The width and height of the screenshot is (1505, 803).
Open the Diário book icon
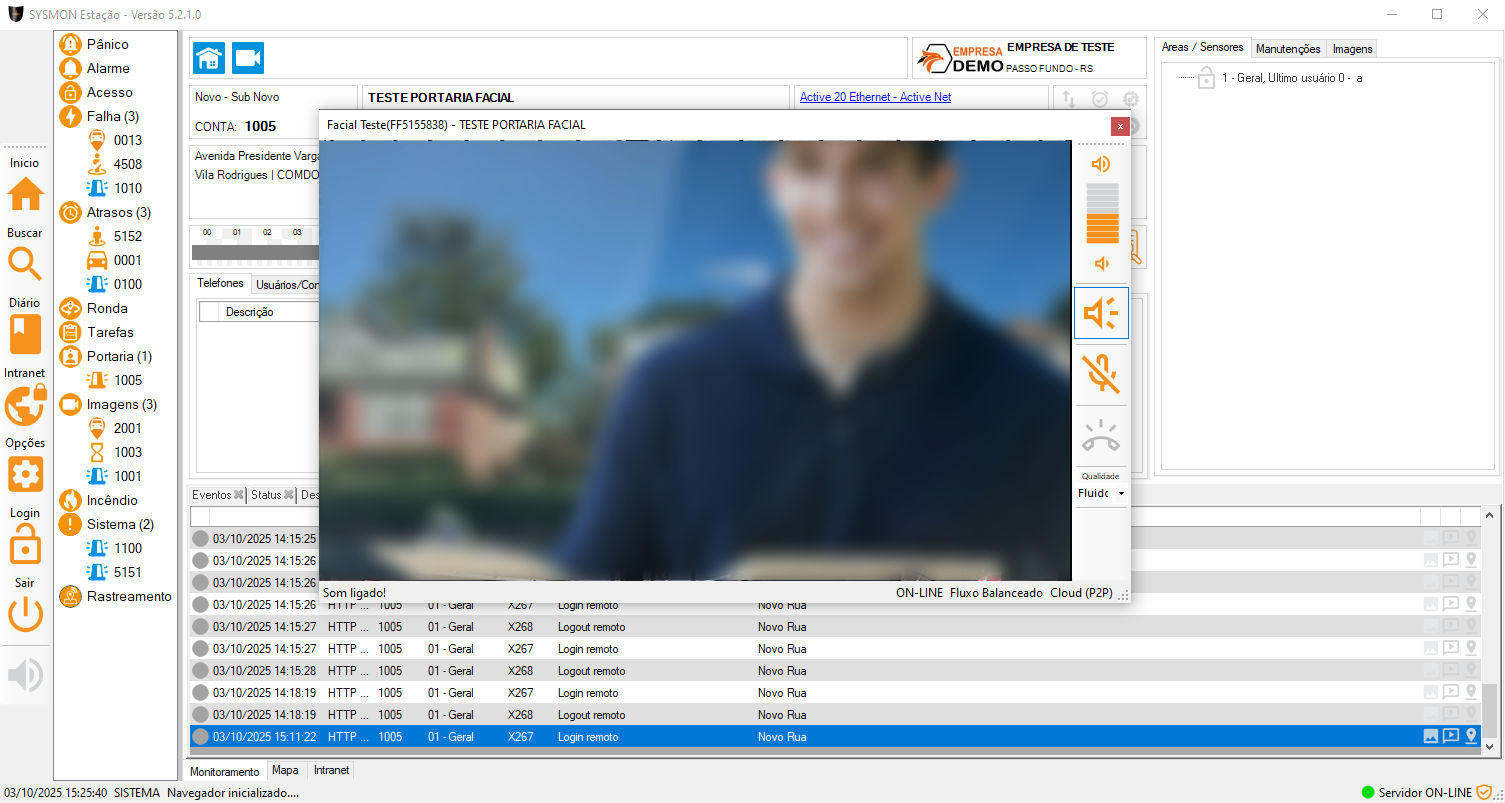click(25, 334)
